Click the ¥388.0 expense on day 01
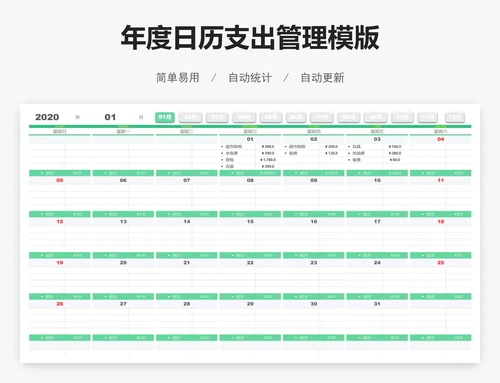Image resolution: width=500 pixels, height=383 pixels. tap(268, 147)
